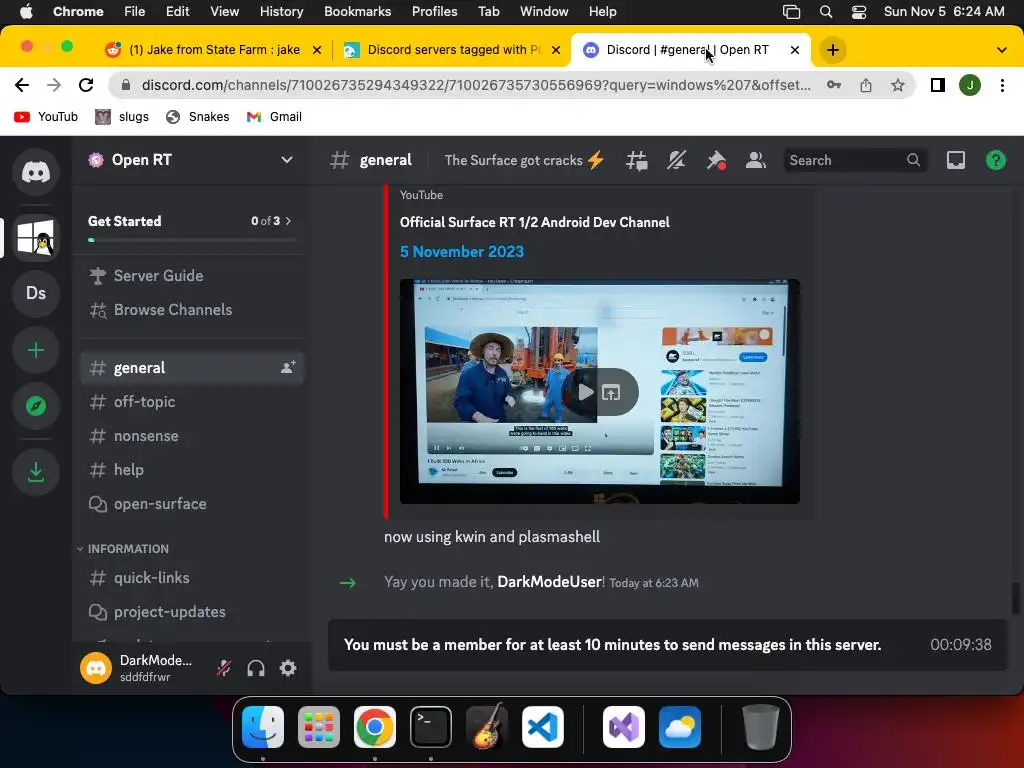Viewport: 1024px width, 768px height.
Task: Open the password key icon in address bar
Action: pyautogui.click(x=833, y=85)
